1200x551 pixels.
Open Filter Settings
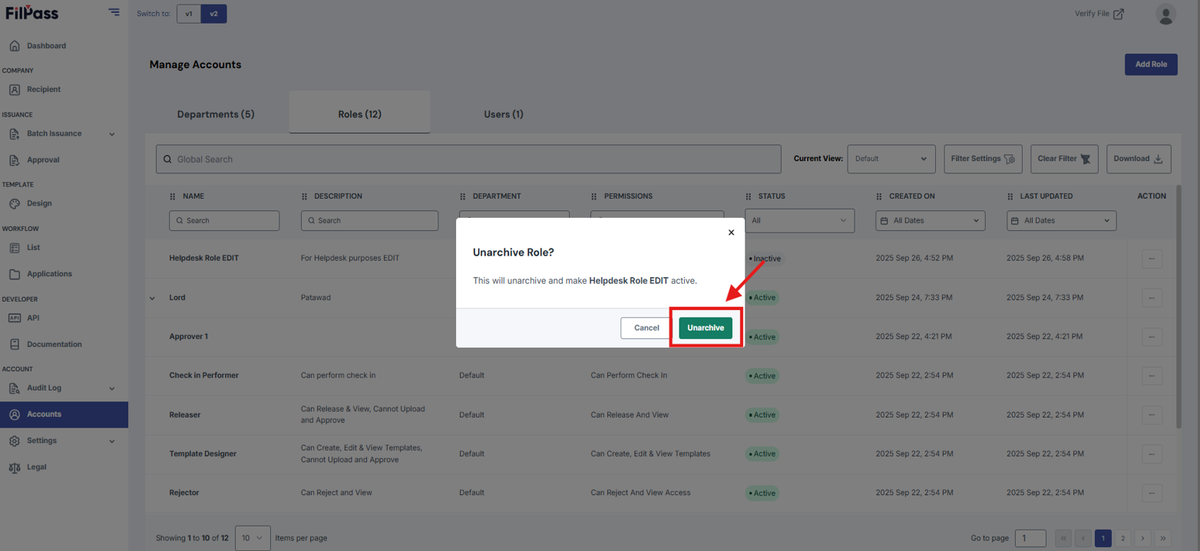point(982,159)
